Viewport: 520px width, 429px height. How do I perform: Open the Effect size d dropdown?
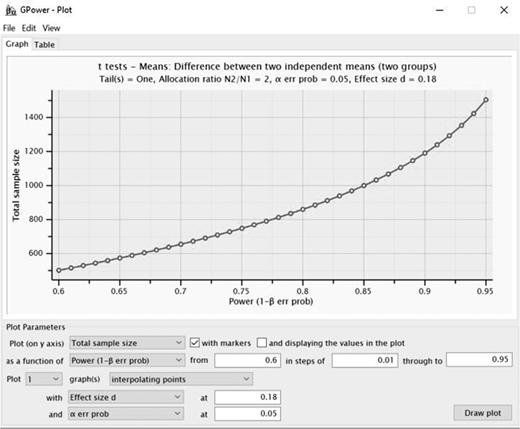click(126, 397)
